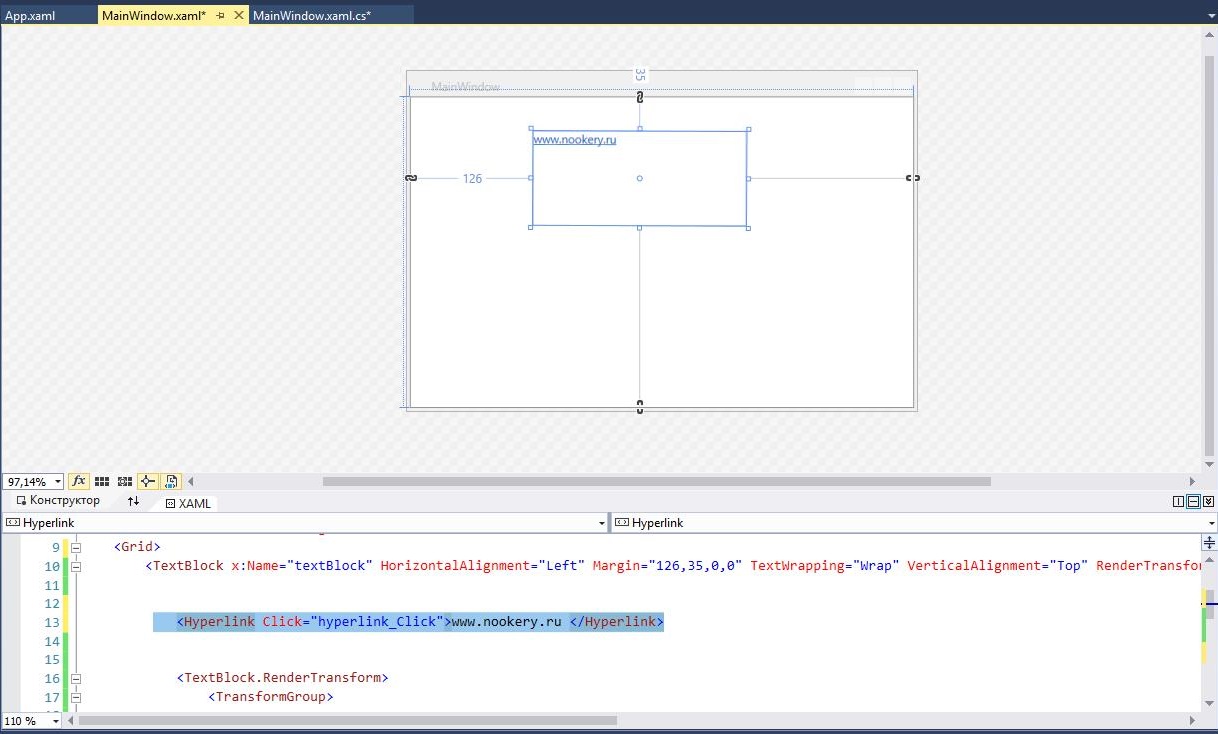Viewport: 1218px width, 734px height.
Task: Click VerticalAlignment="Top" in the code
Action: (998, 566)
